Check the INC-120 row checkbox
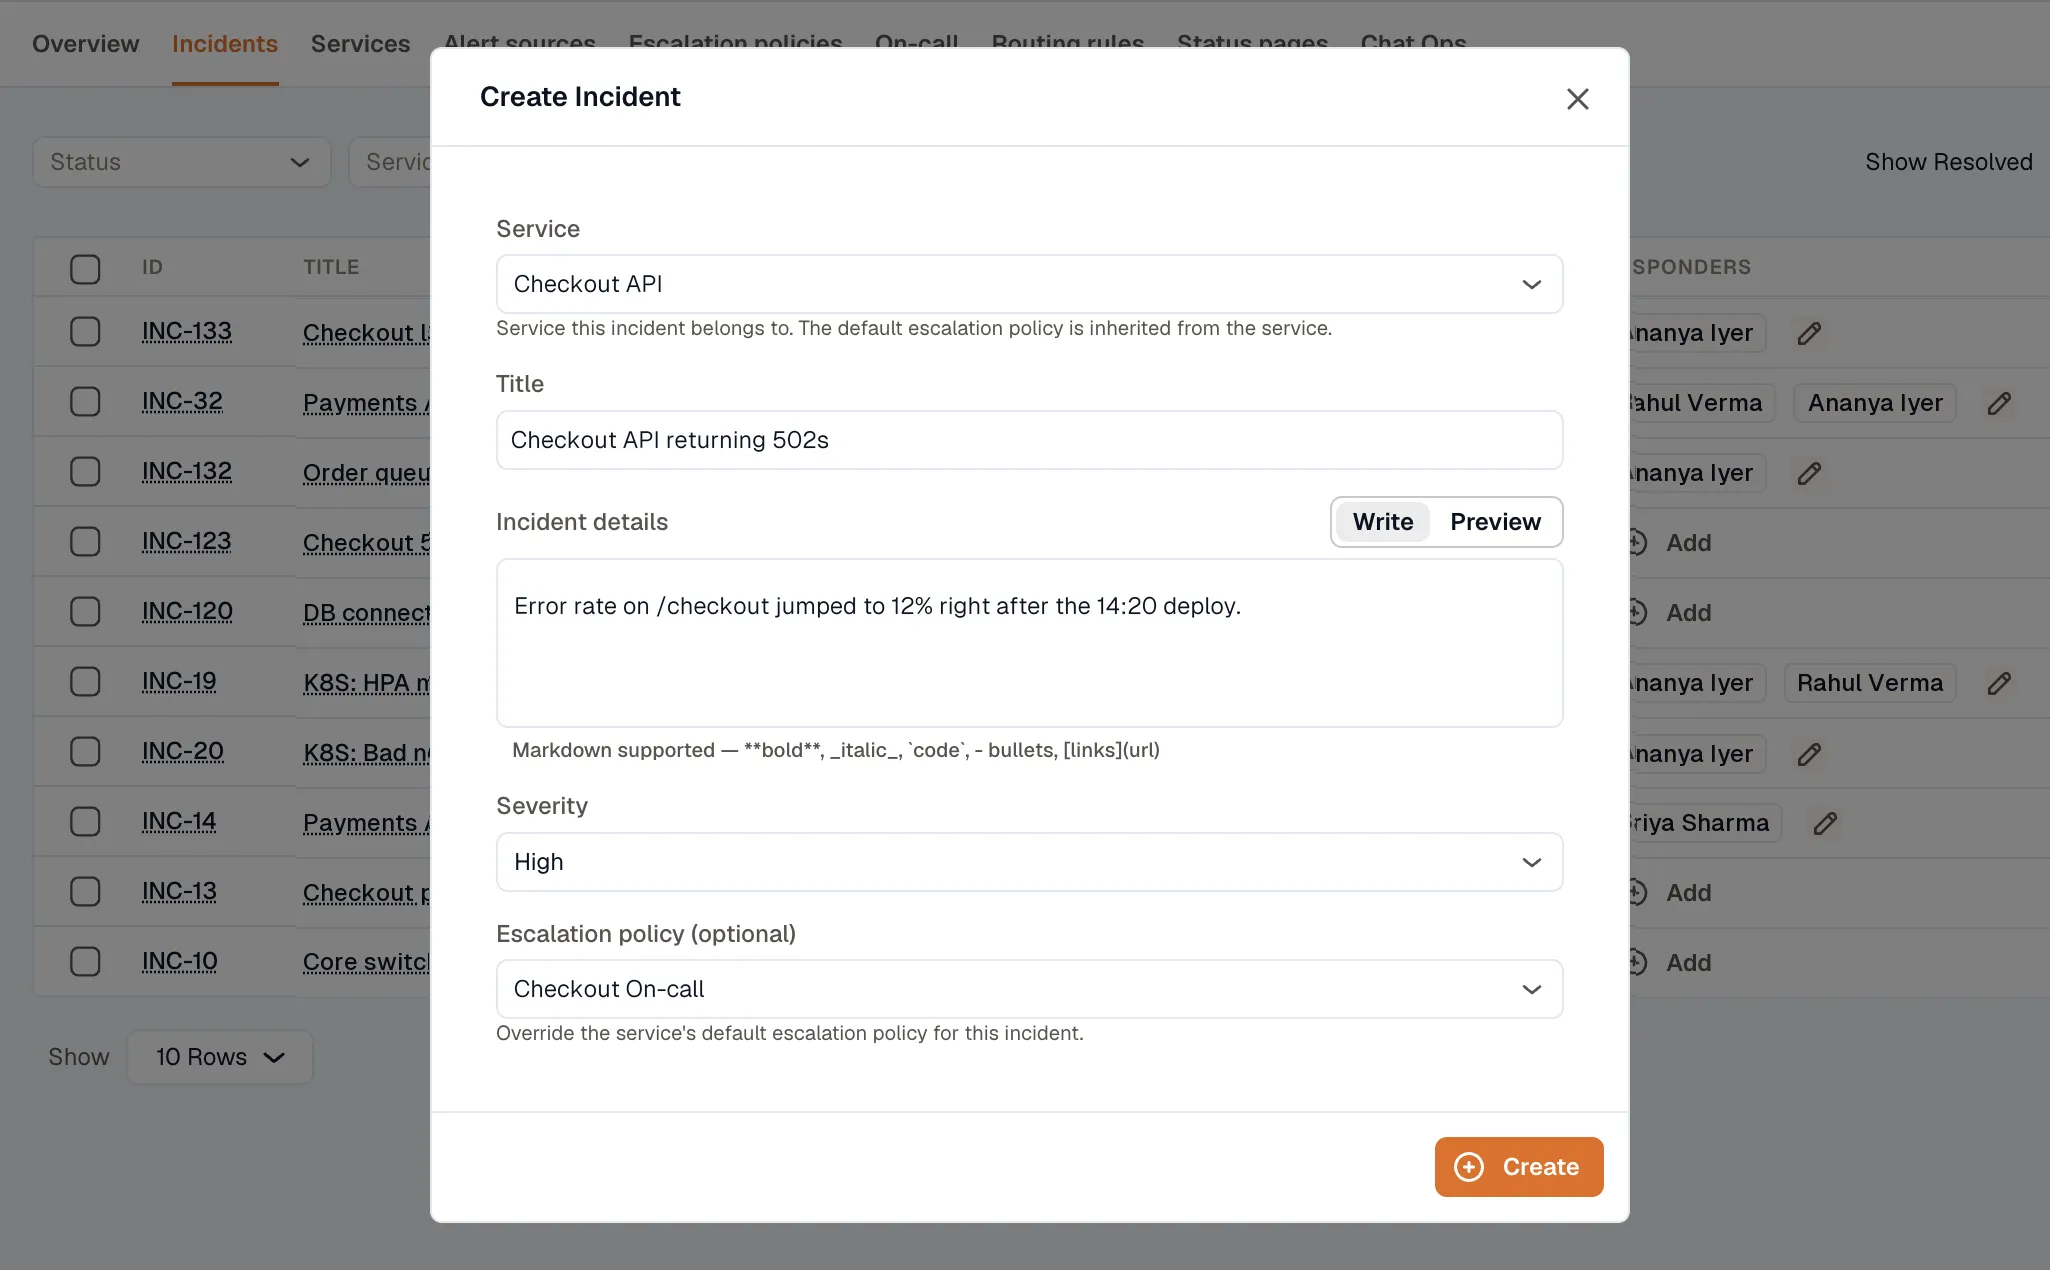Screen dimensions: 2050x1270 click(85, 611)
